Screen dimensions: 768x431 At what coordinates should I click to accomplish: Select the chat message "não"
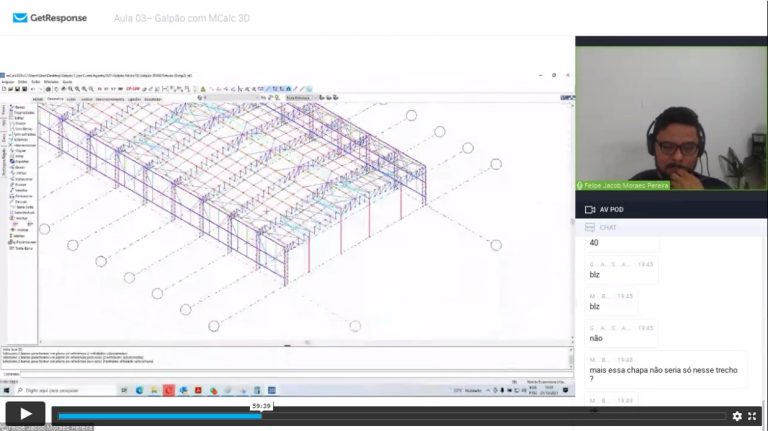tap(596, 338)
